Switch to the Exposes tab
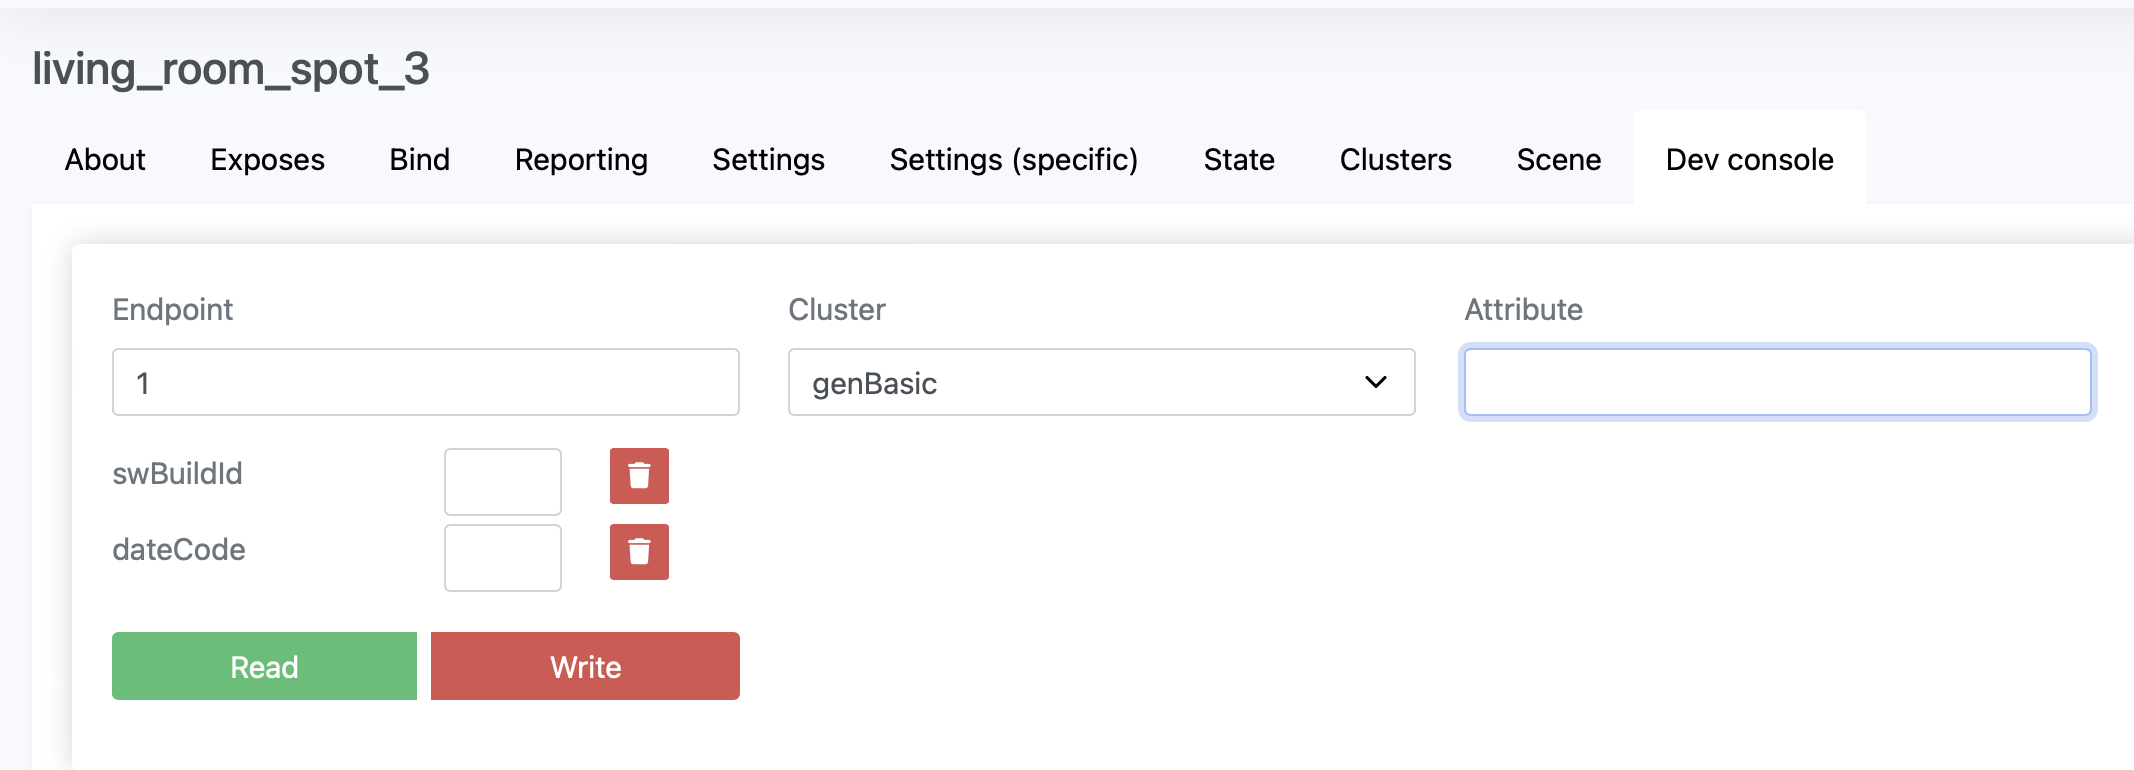 (x=267, y=160)
